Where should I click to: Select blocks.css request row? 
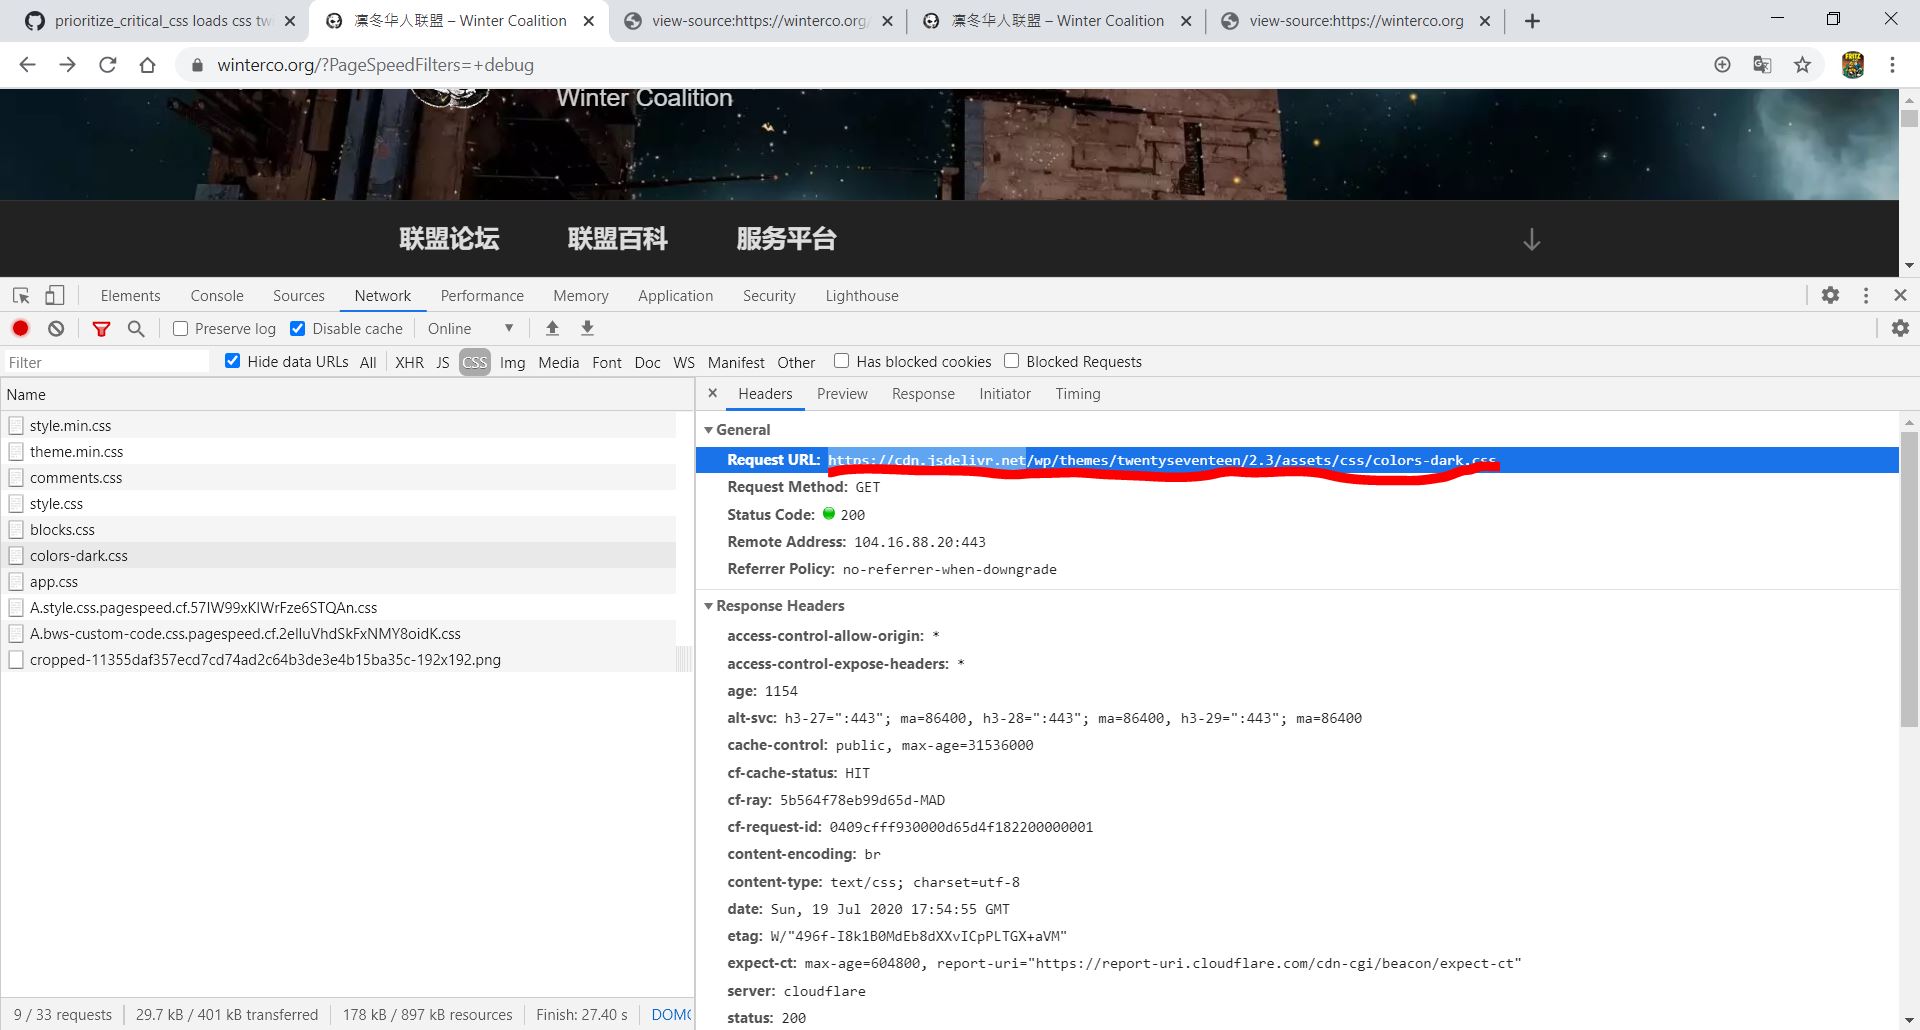(340, 529)
